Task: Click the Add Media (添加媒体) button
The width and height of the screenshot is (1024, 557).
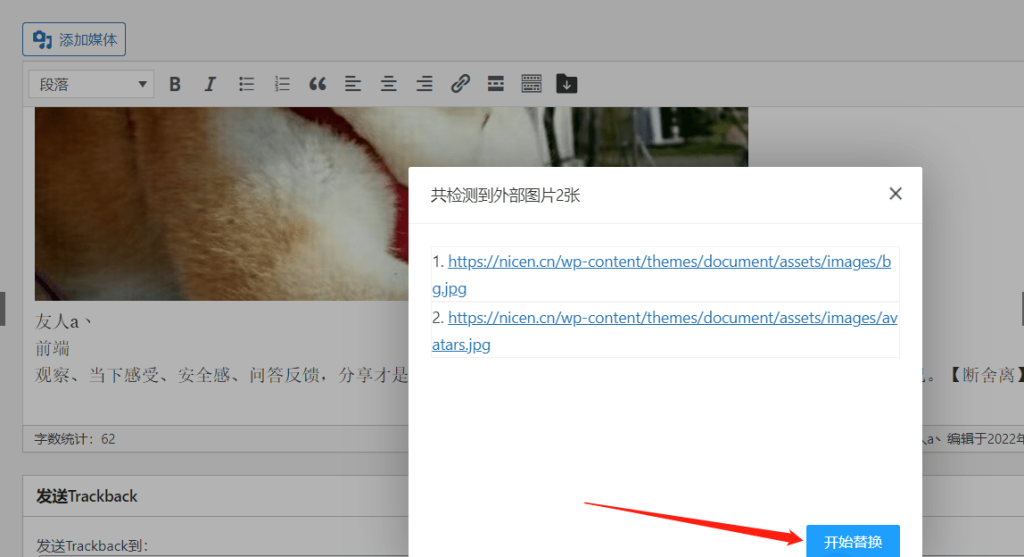Action: coord(74,39)
